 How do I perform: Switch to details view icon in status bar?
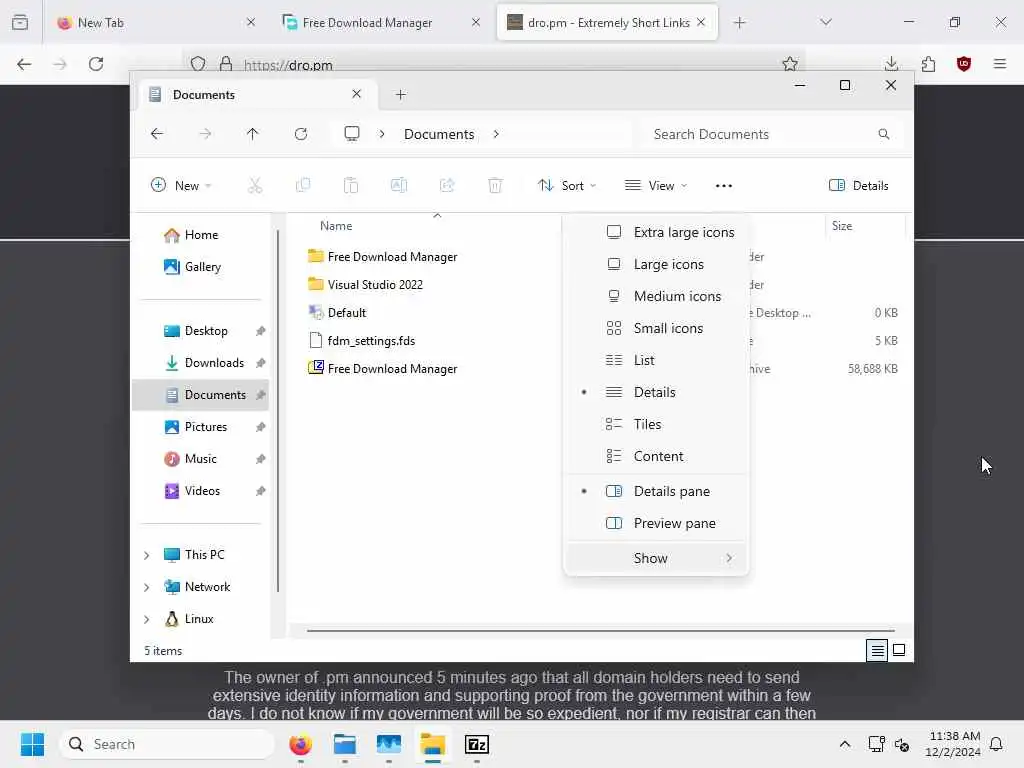point(877,650)
